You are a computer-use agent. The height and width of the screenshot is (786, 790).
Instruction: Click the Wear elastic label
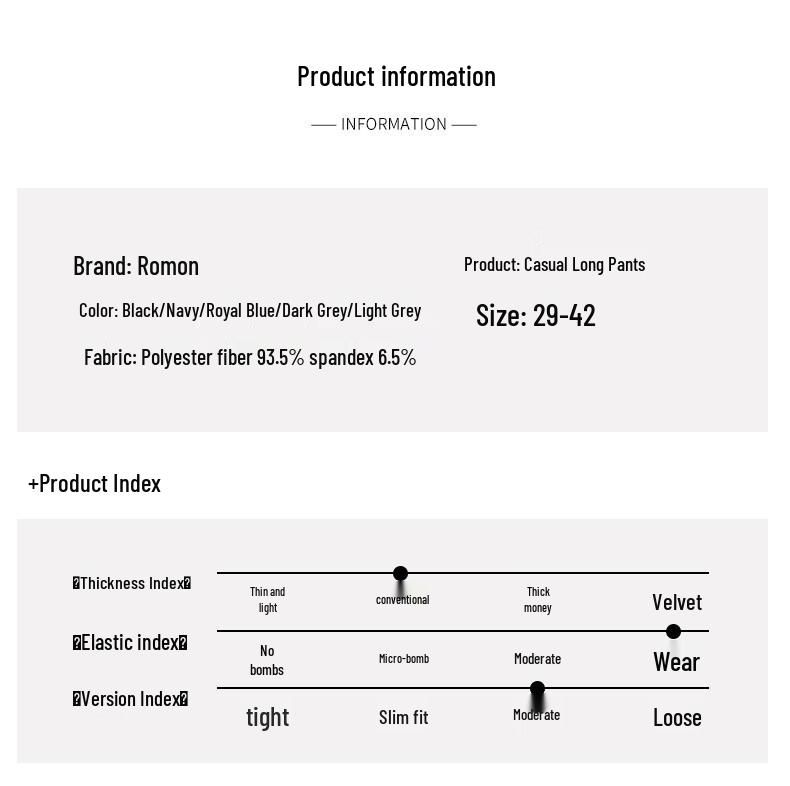[x=676, y=662]
